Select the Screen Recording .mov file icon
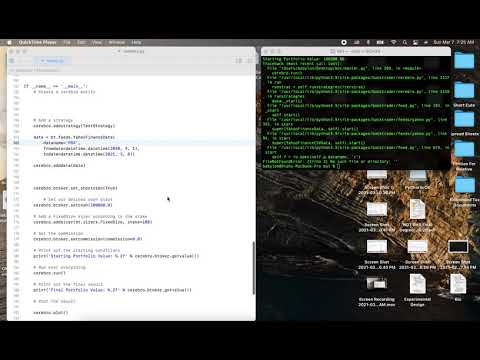Screen dimensions: 480x360 377,284
